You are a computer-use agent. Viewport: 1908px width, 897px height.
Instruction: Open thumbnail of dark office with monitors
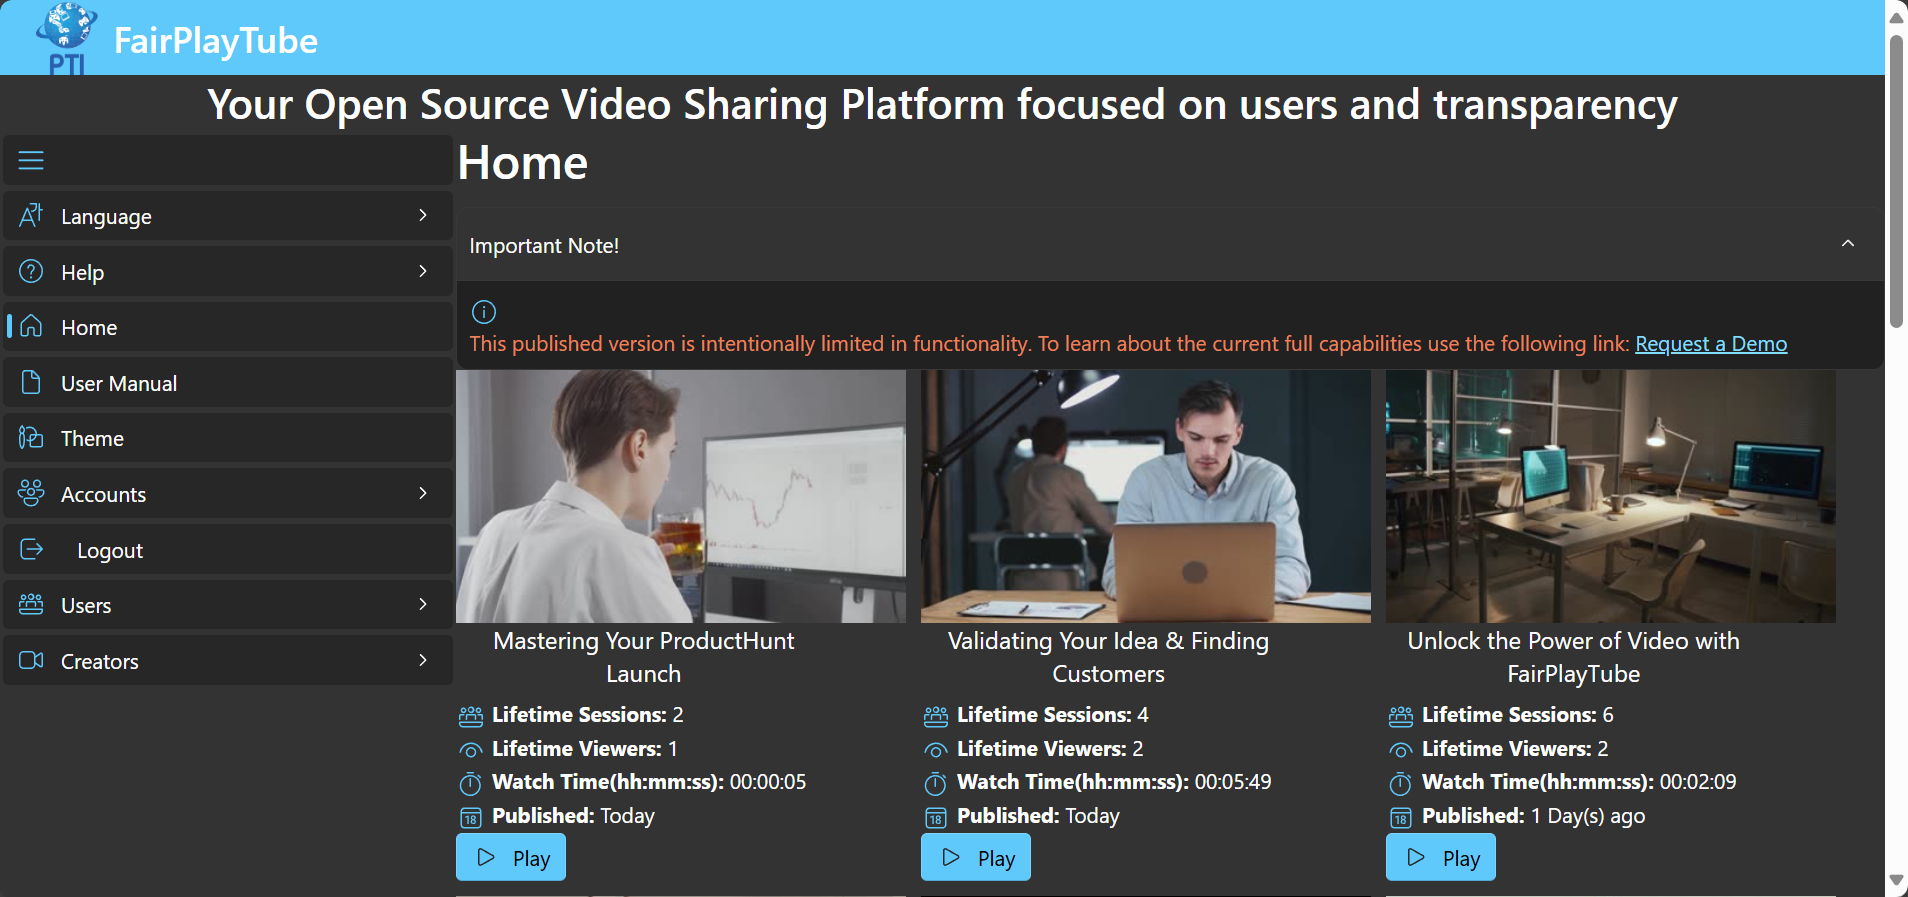[1611, 497]
